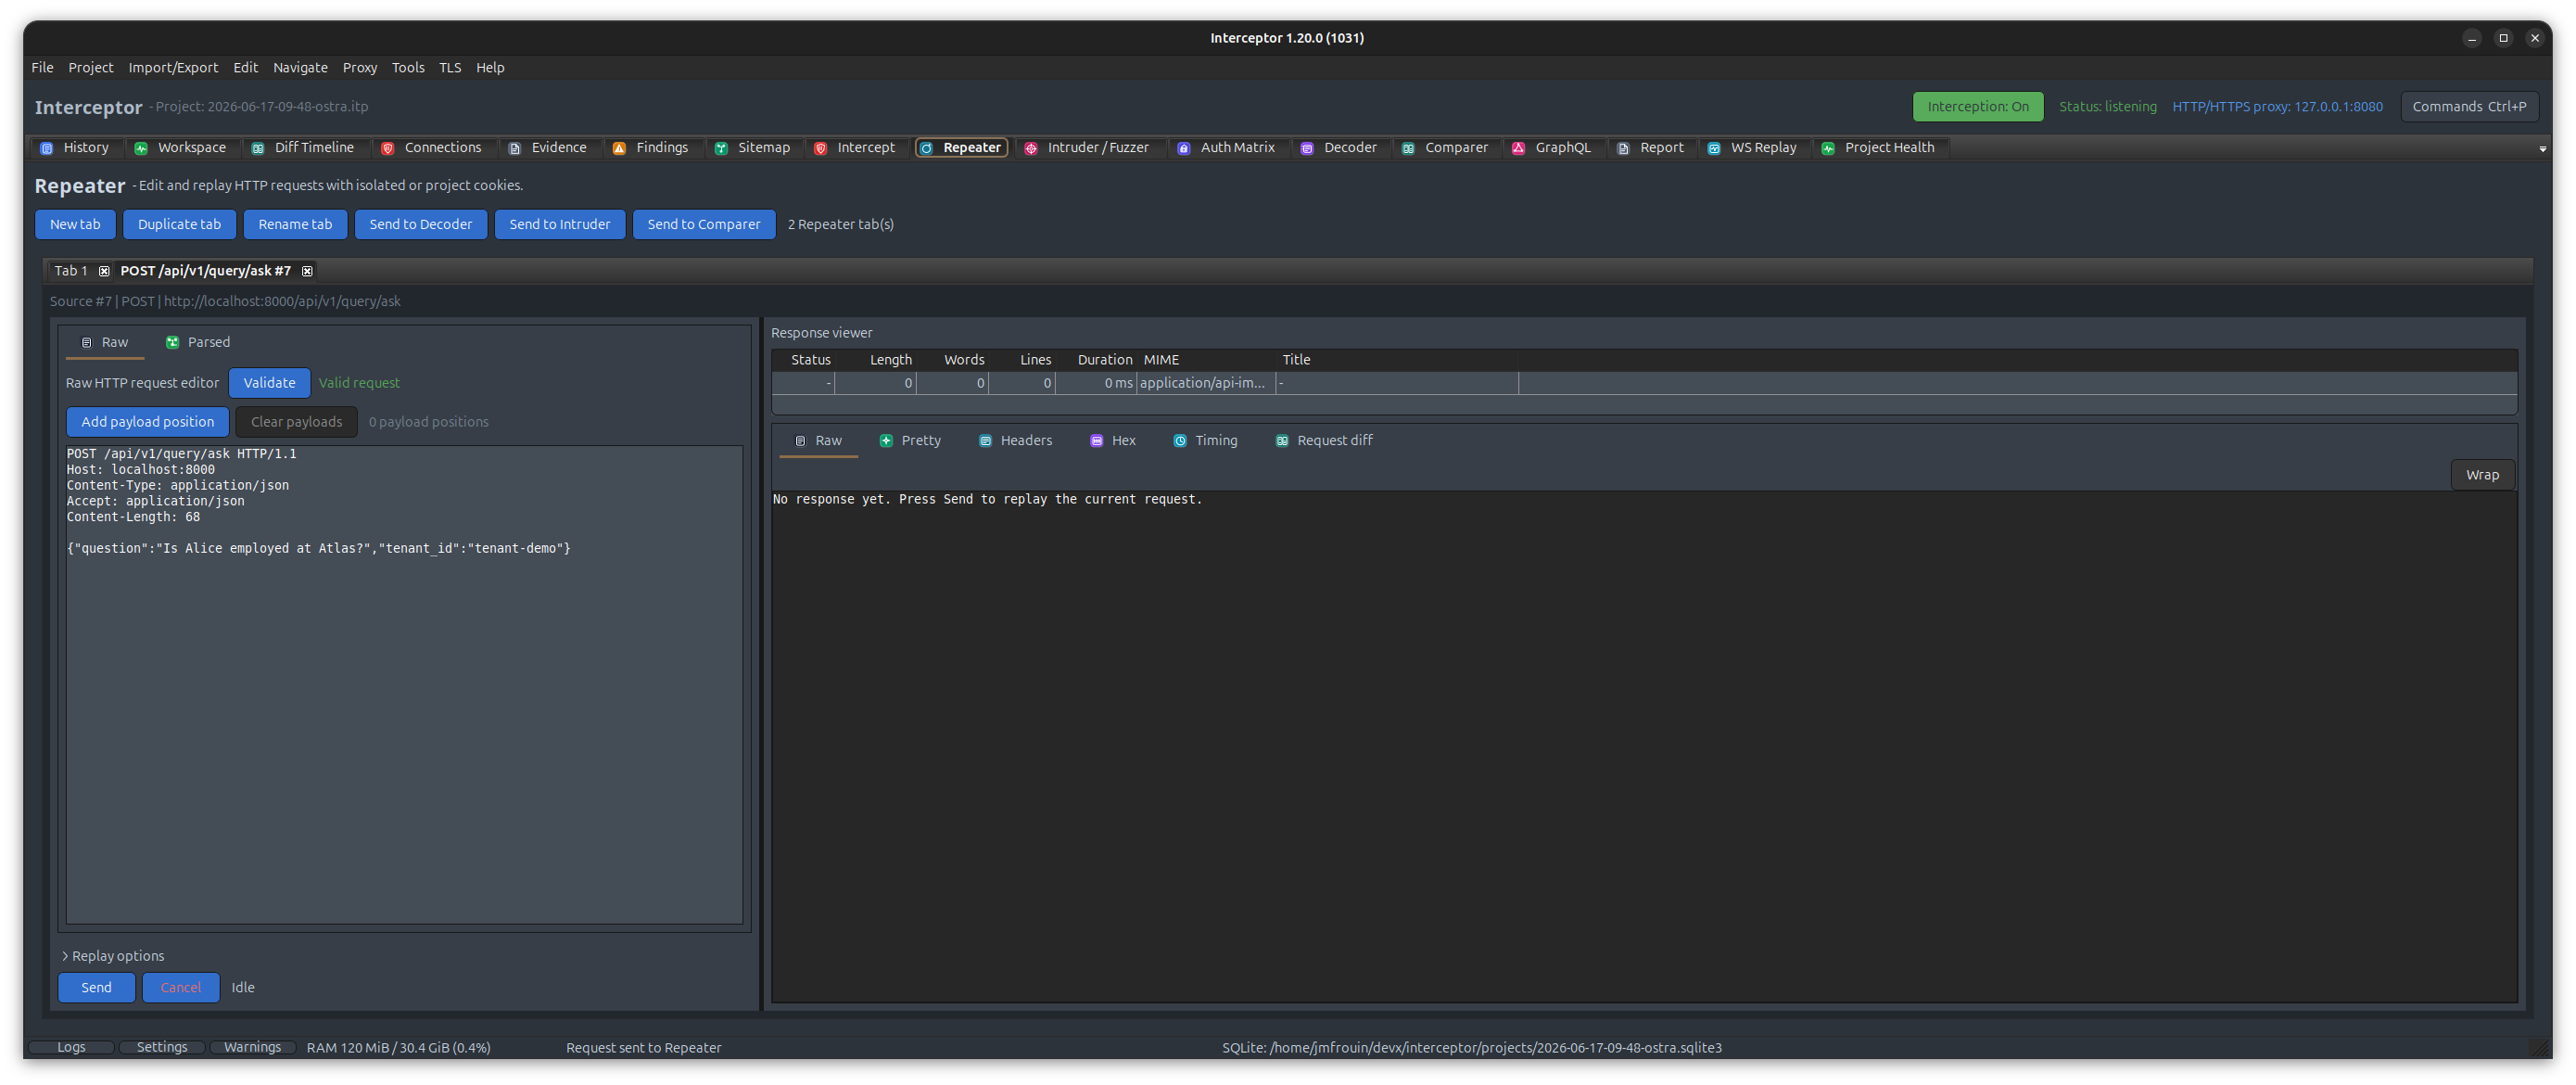Click the Sitemap tree icon
Viewport: 2576px width, 1085px height.
point(721,148)
